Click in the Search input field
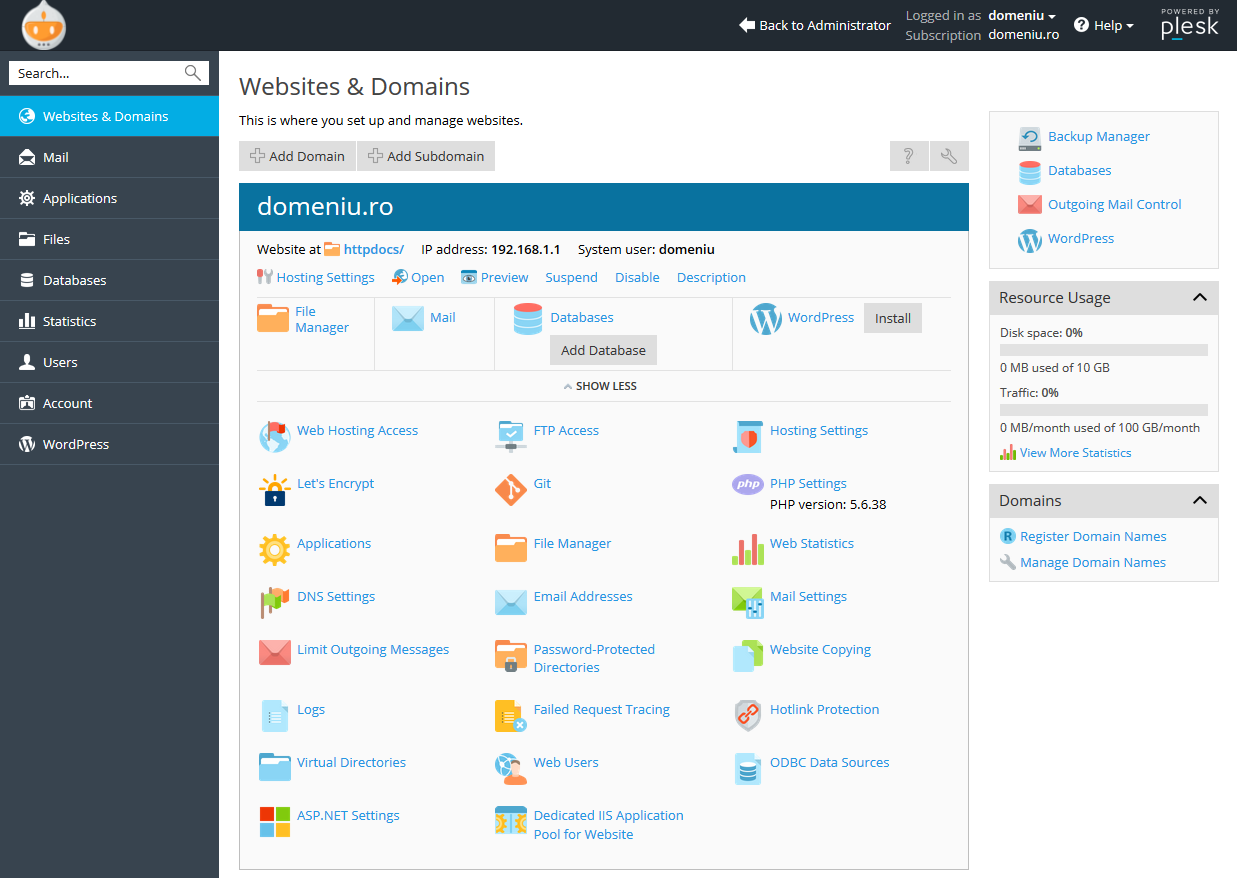The height and width of the screenshot is (878, 1237). pos(98,73)
